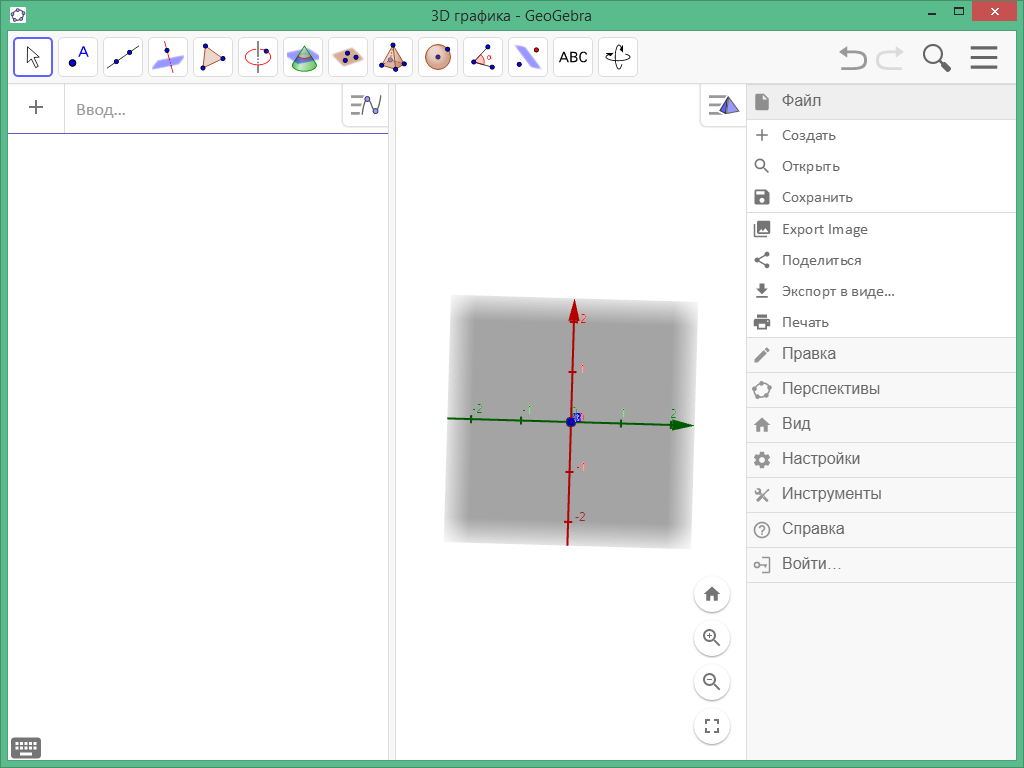The height and width of the screenshot is (768, 1024).
Task: Toggle the on-screen virtual keyboard
Action: coord(26,747)
